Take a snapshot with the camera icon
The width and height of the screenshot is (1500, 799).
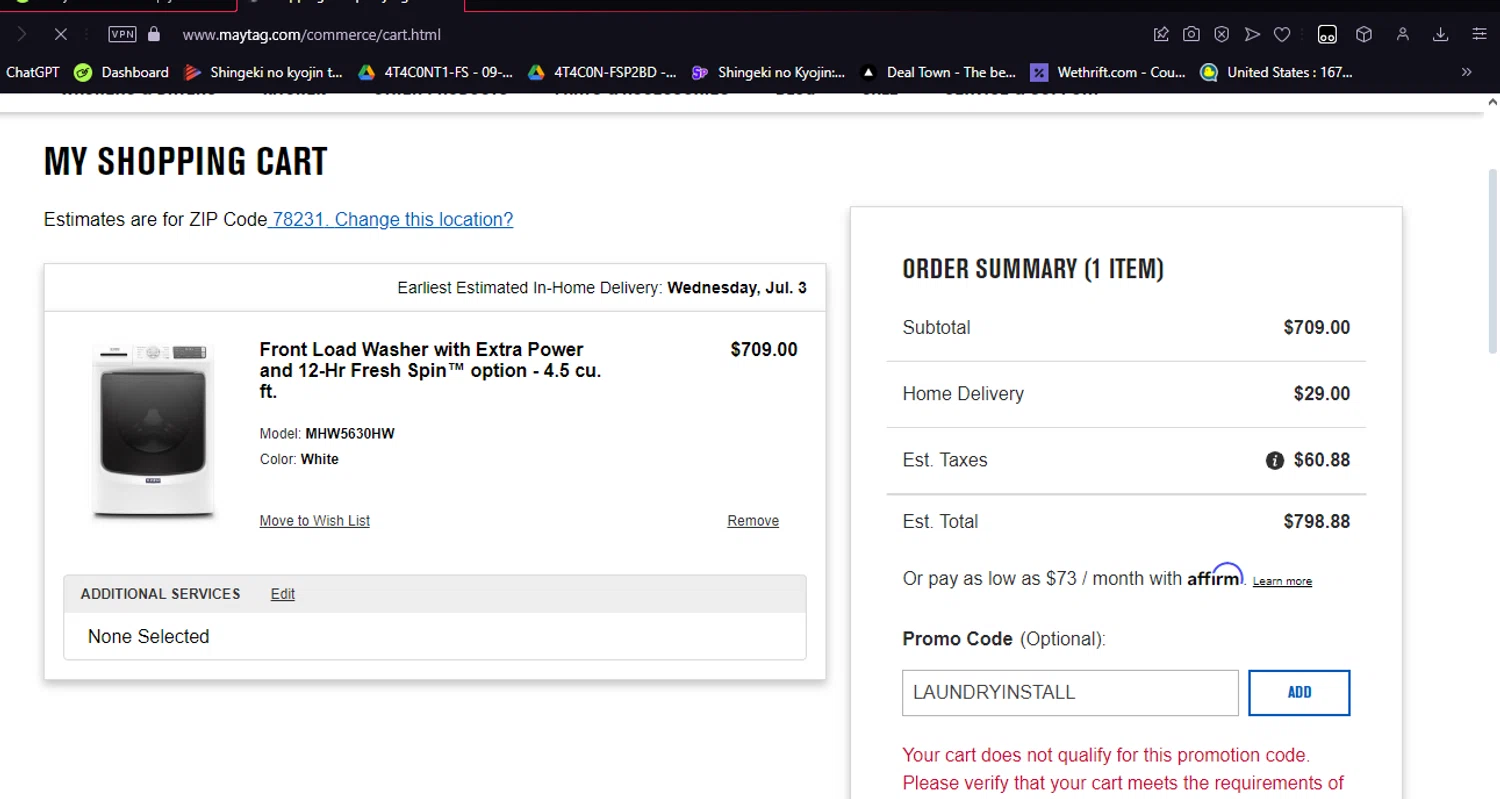pos(1191,35)
